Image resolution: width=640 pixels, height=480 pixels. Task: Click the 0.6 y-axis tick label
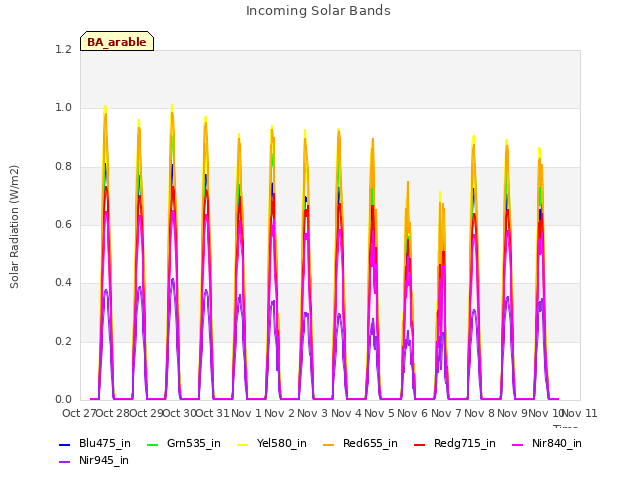tap(63, 224)
